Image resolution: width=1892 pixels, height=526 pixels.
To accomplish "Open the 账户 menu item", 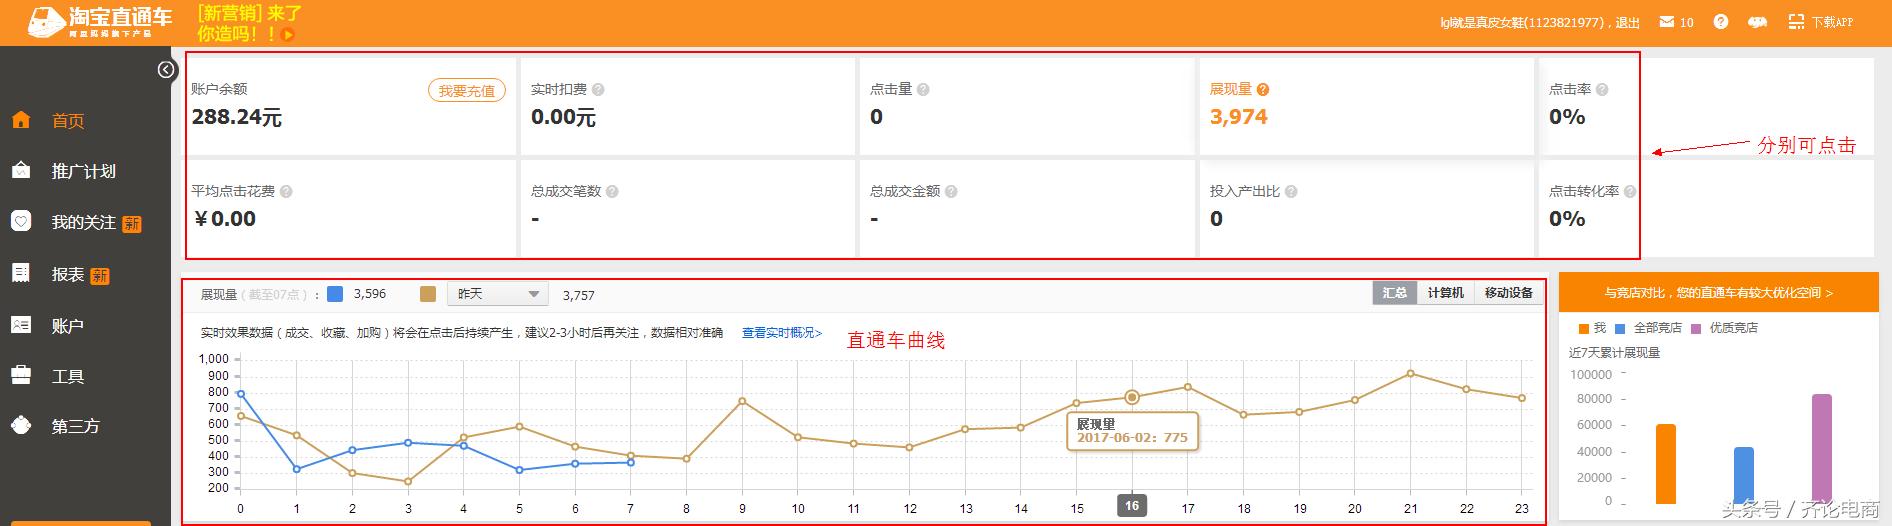I will (68, 325).
